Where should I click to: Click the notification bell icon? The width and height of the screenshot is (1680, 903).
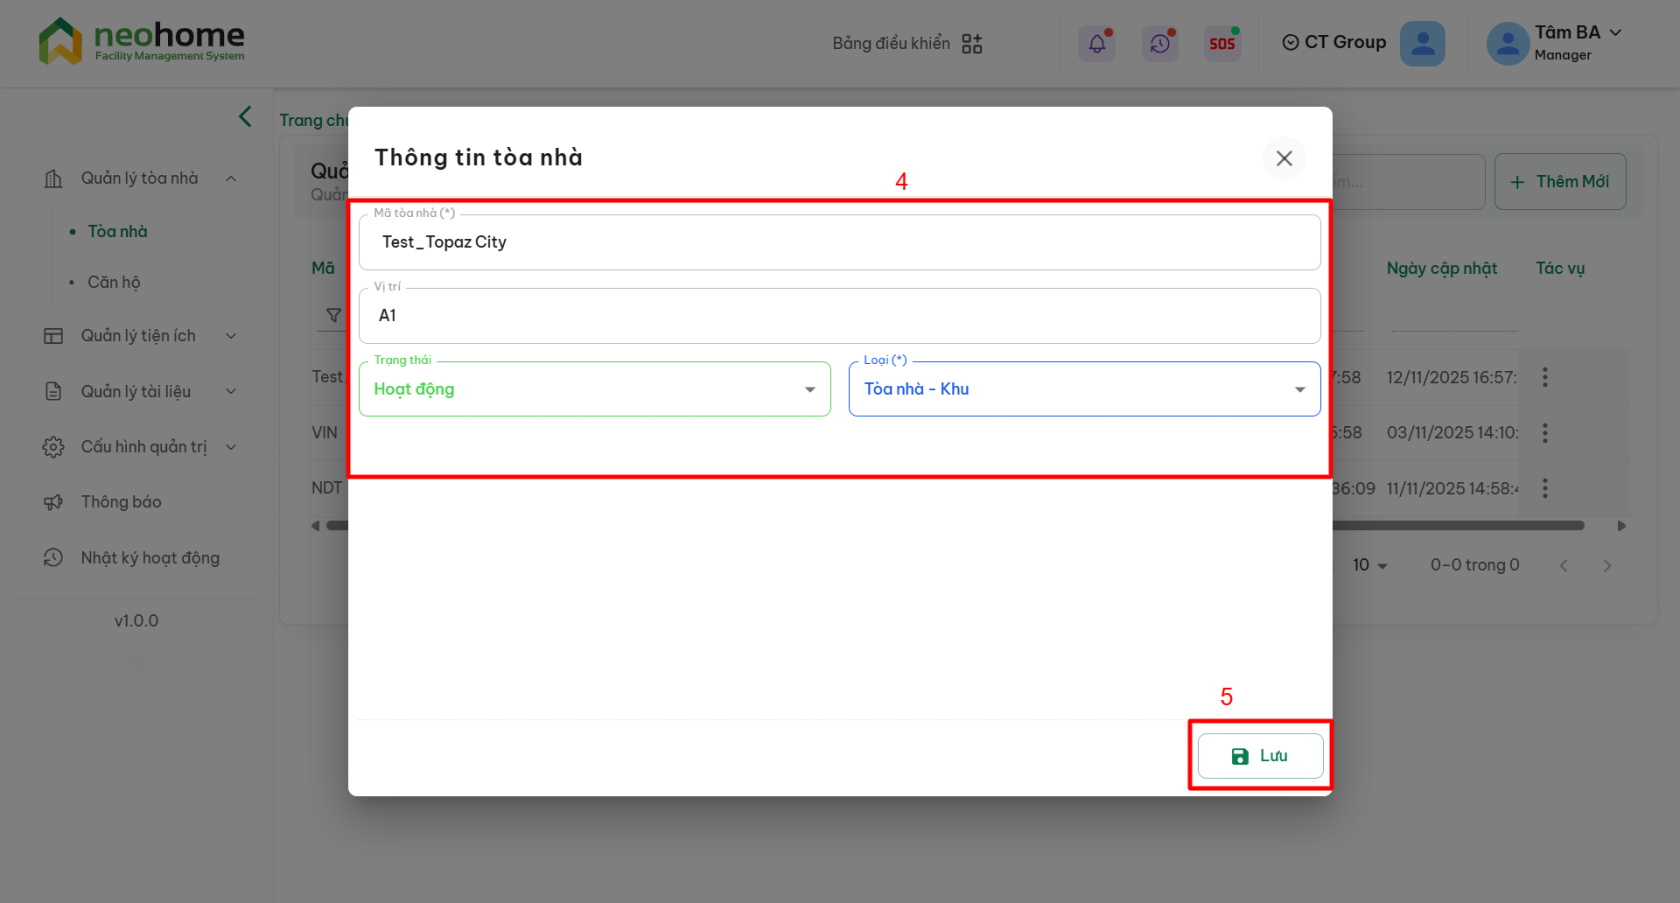pyautogui.click(x=1097, y=43)
